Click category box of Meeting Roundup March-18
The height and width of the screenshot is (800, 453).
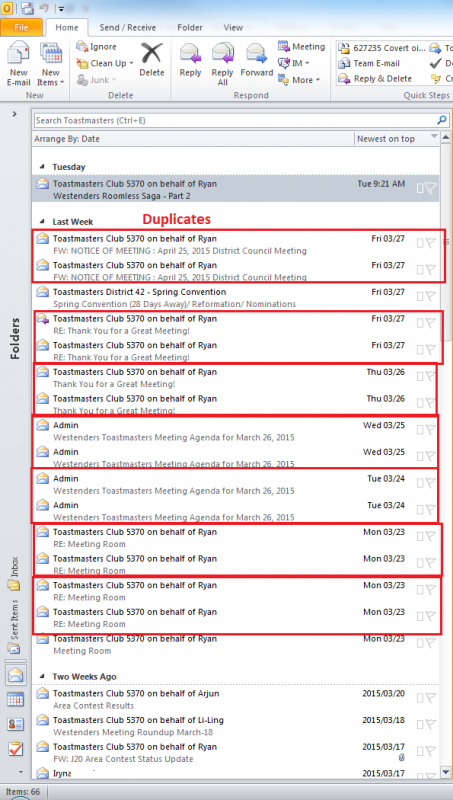pos(420,725)
